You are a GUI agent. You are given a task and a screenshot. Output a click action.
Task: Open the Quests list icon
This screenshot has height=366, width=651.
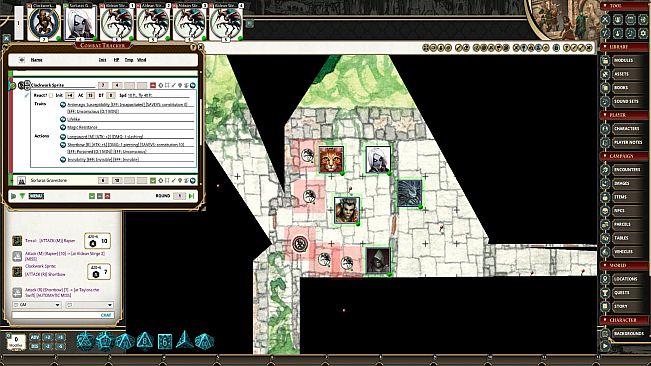[605, 293]
